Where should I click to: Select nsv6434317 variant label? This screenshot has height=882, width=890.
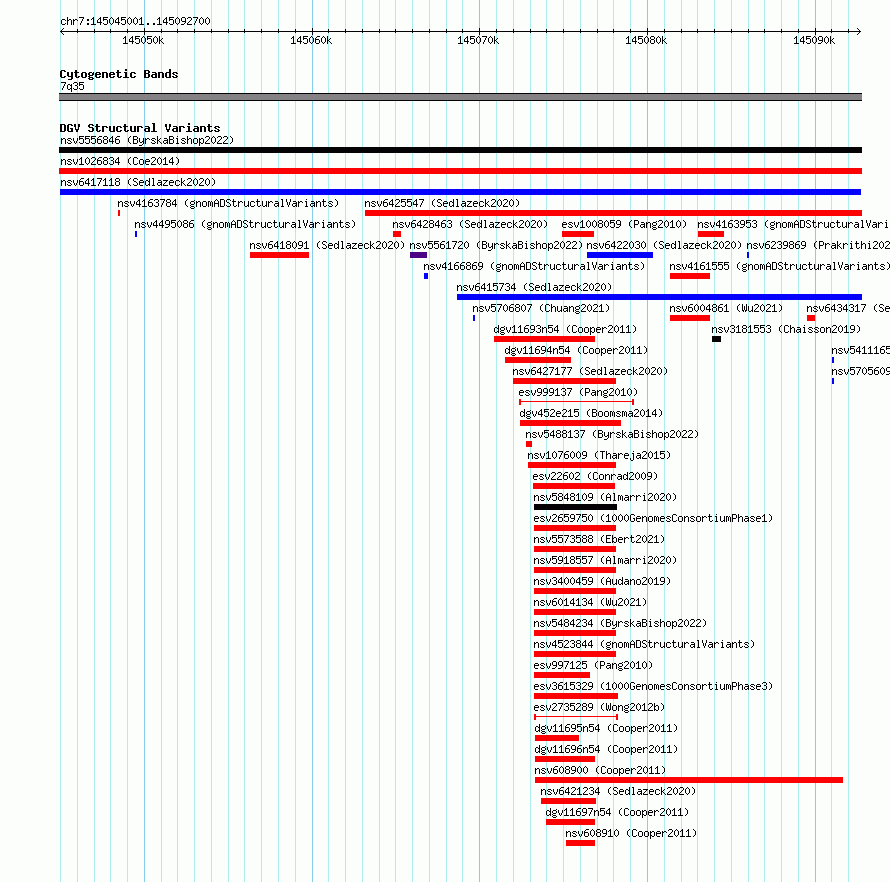tap(848, 308)
